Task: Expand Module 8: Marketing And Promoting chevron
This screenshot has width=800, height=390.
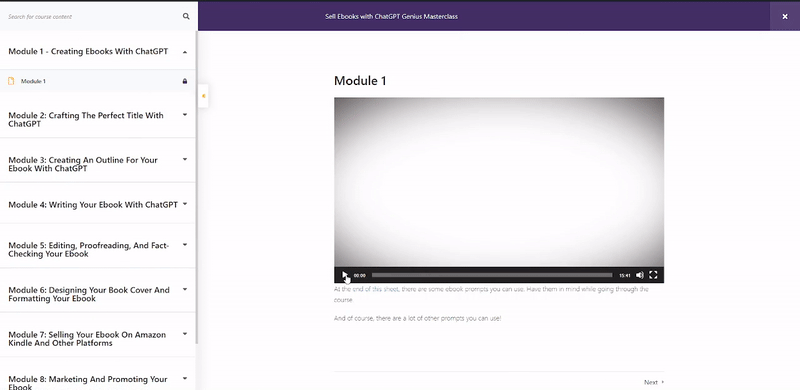Action: point(185,379)
